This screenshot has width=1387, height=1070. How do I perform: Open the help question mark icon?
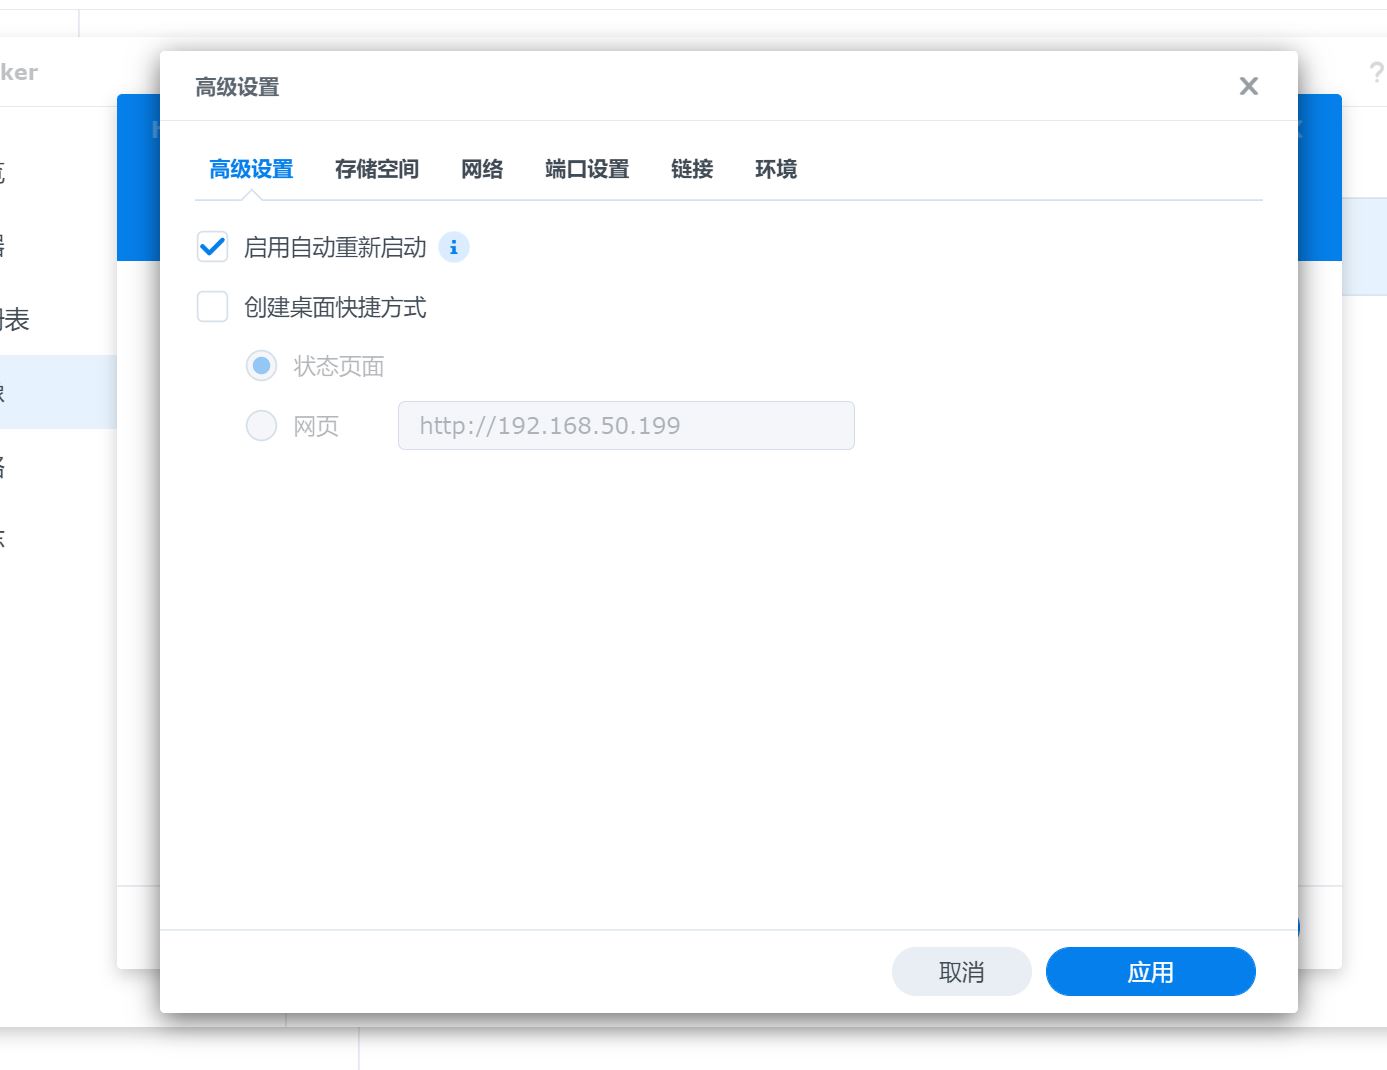pos(1376,72)
